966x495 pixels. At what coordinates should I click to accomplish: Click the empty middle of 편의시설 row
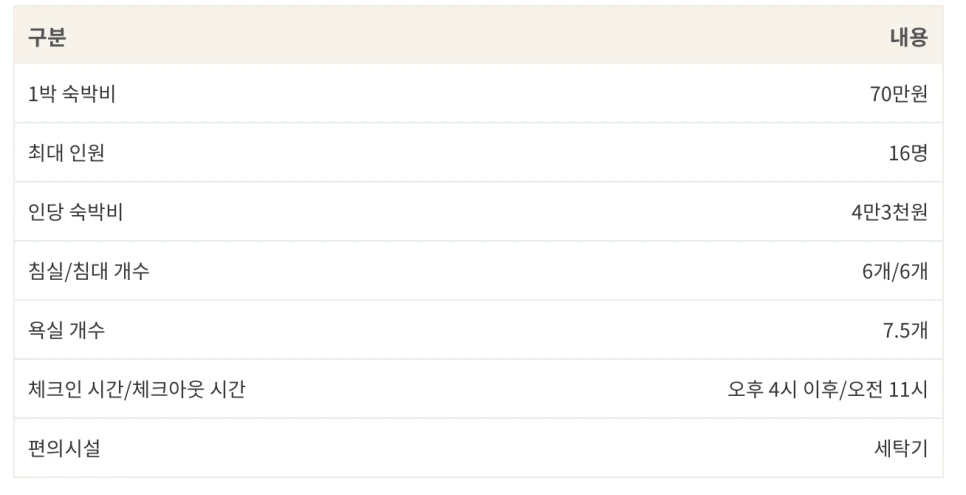pos(479,448)
